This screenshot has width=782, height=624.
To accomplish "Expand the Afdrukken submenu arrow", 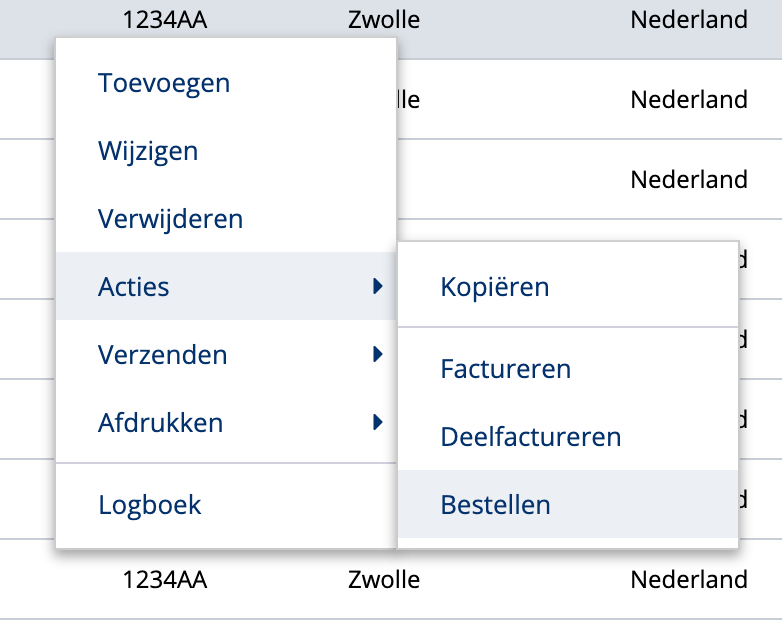I will [377, 422].
